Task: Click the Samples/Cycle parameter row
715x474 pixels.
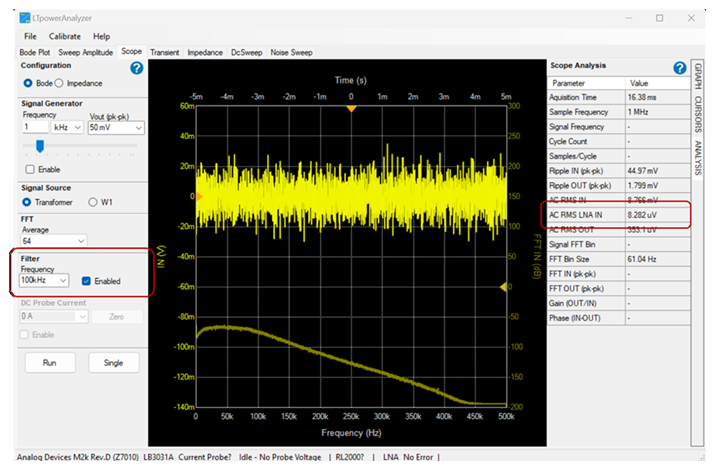Action: click(x=619, y=156)
